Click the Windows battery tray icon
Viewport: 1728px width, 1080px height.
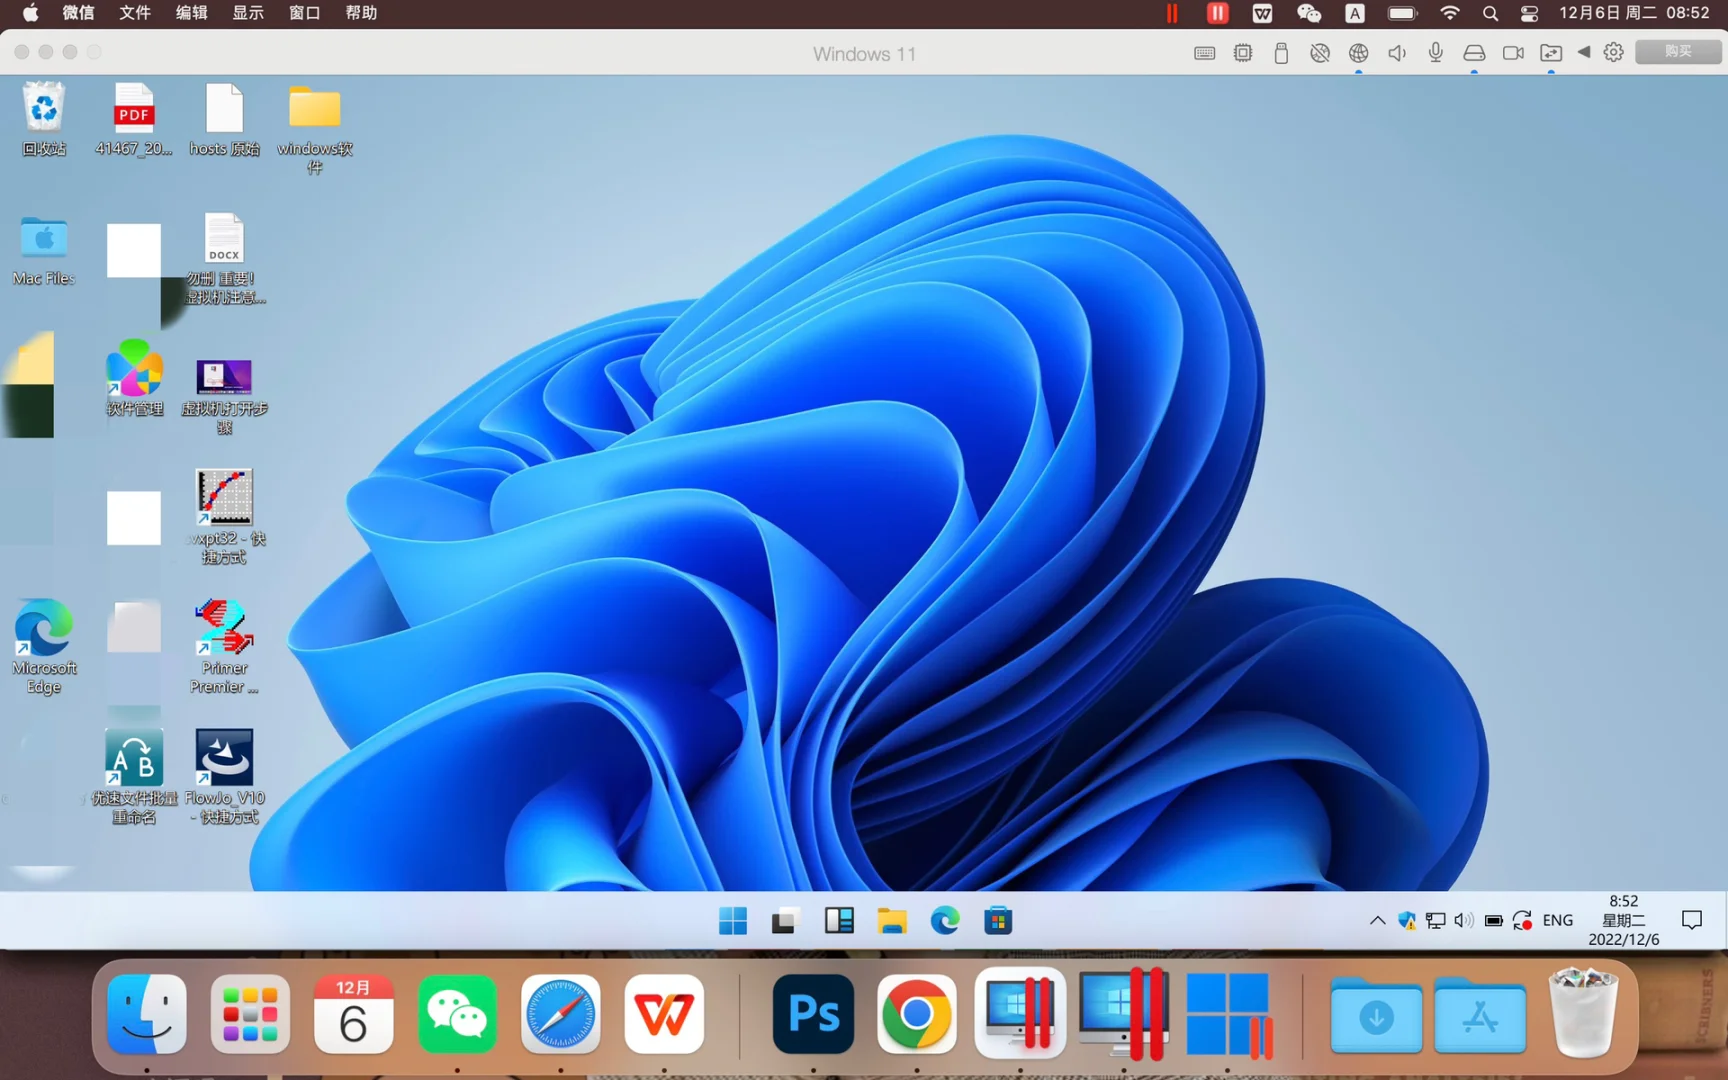[1494, 921]
